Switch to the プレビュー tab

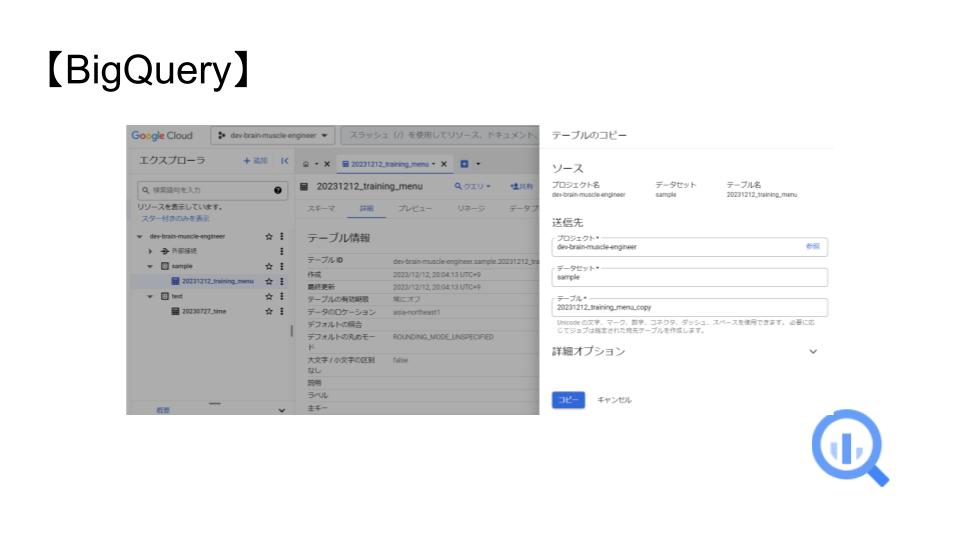click(414, 208)
